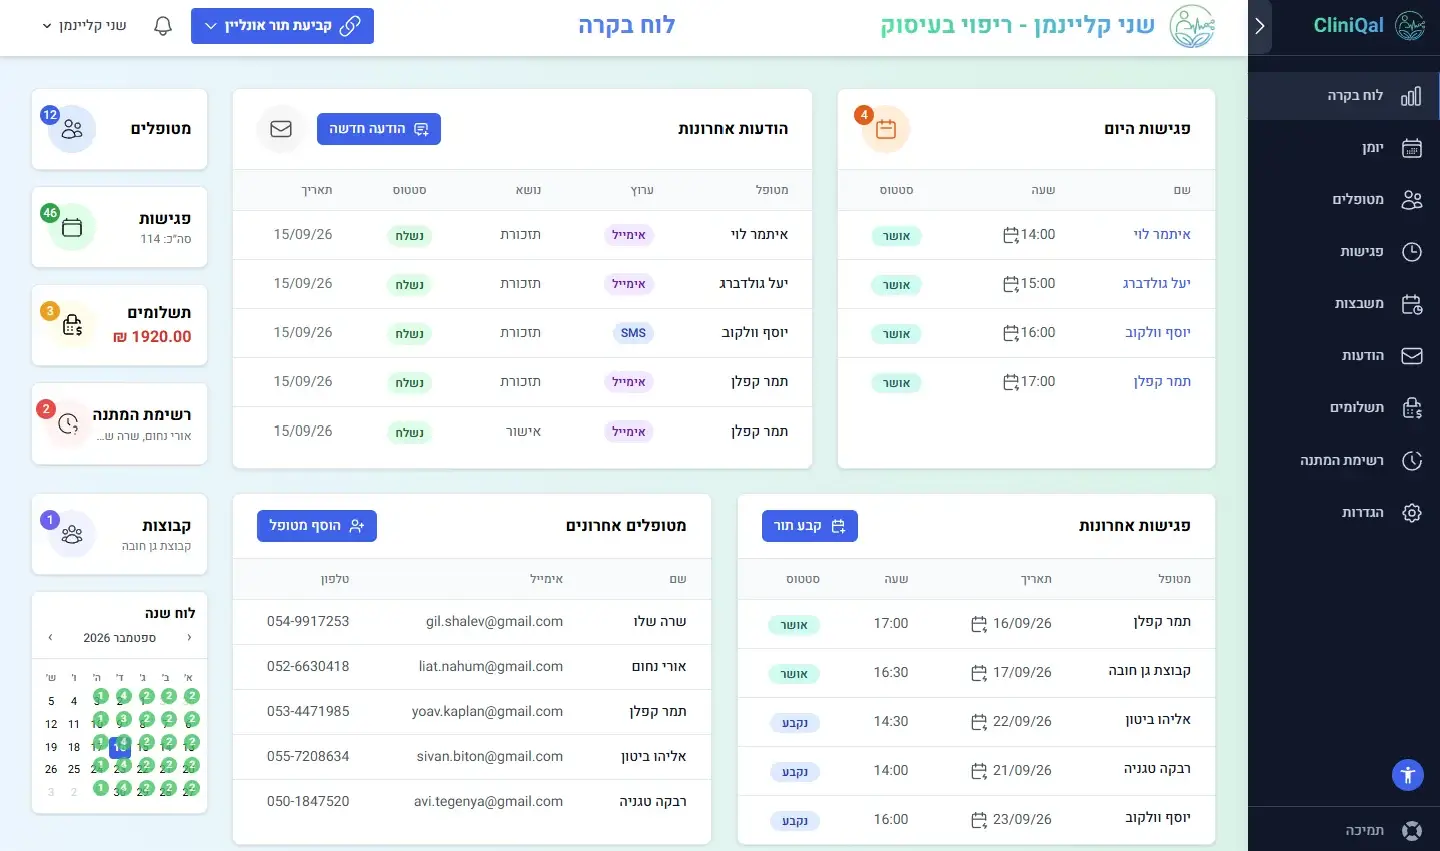This screenshot has height=851, width=1440.
Task: Click the email gil.shalev@gmail.com
Action: [x=494, y=622]
